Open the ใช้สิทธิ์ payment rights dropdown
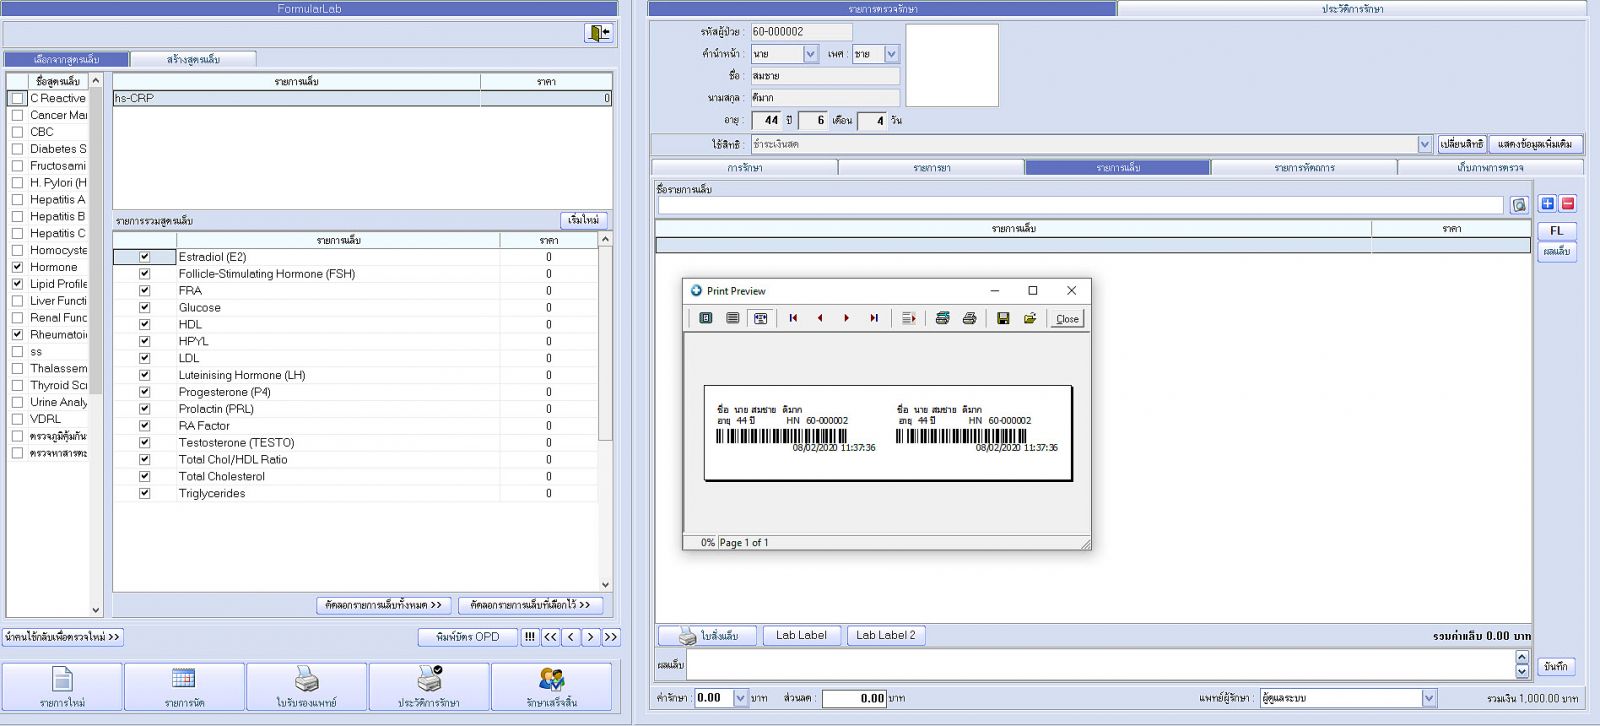The height and width of the screenshot is (726, 1600). [1424, 144]
